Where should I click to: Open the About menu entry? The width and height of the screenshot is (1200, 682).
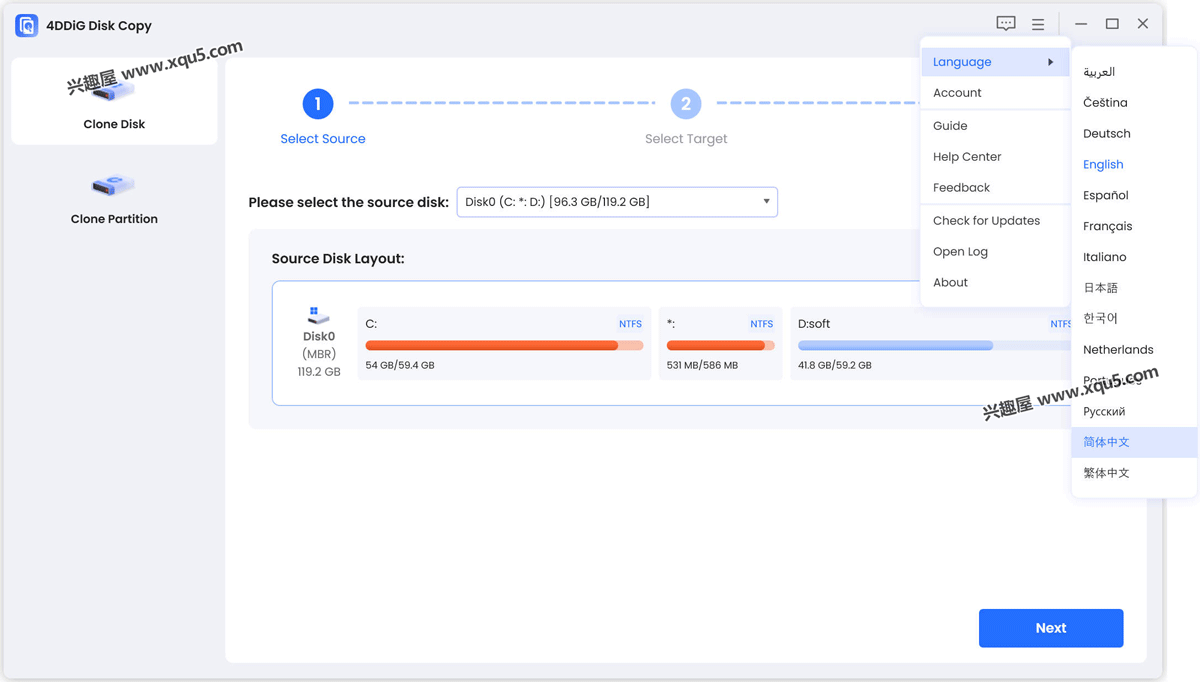coord(995,283)
